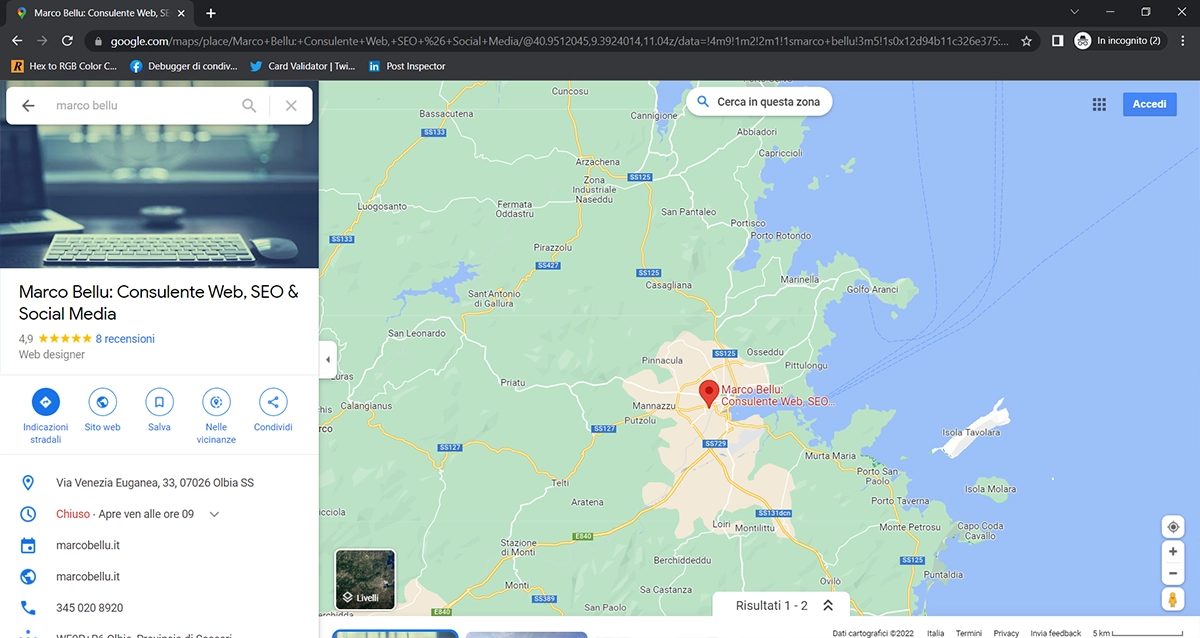Click the address location pin icon

coord(28,483)
